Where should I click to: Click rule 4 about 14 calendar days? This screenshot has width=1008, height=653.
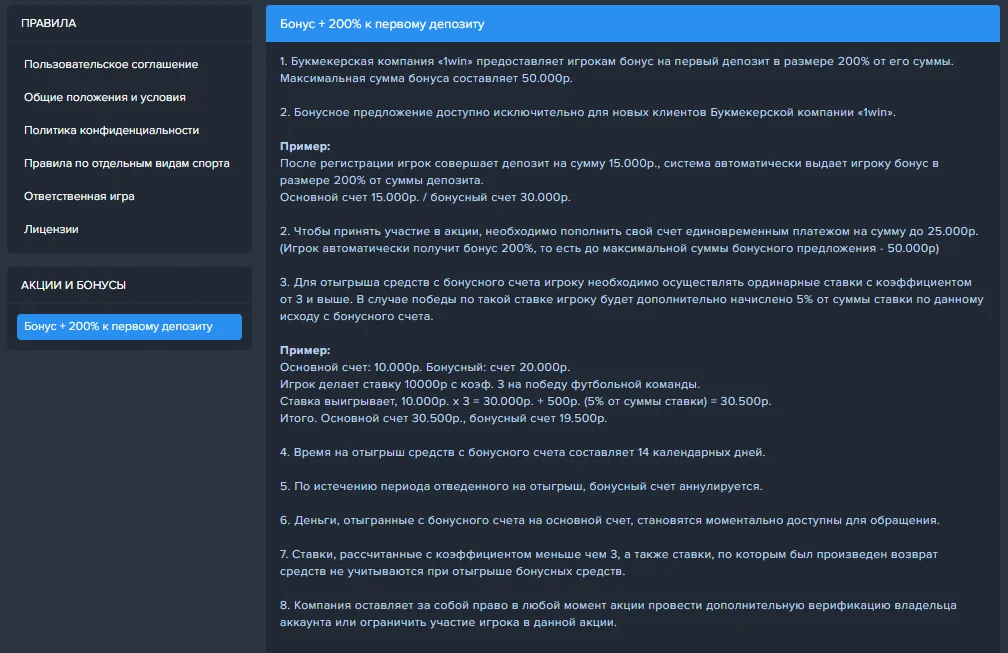[522, 452]
